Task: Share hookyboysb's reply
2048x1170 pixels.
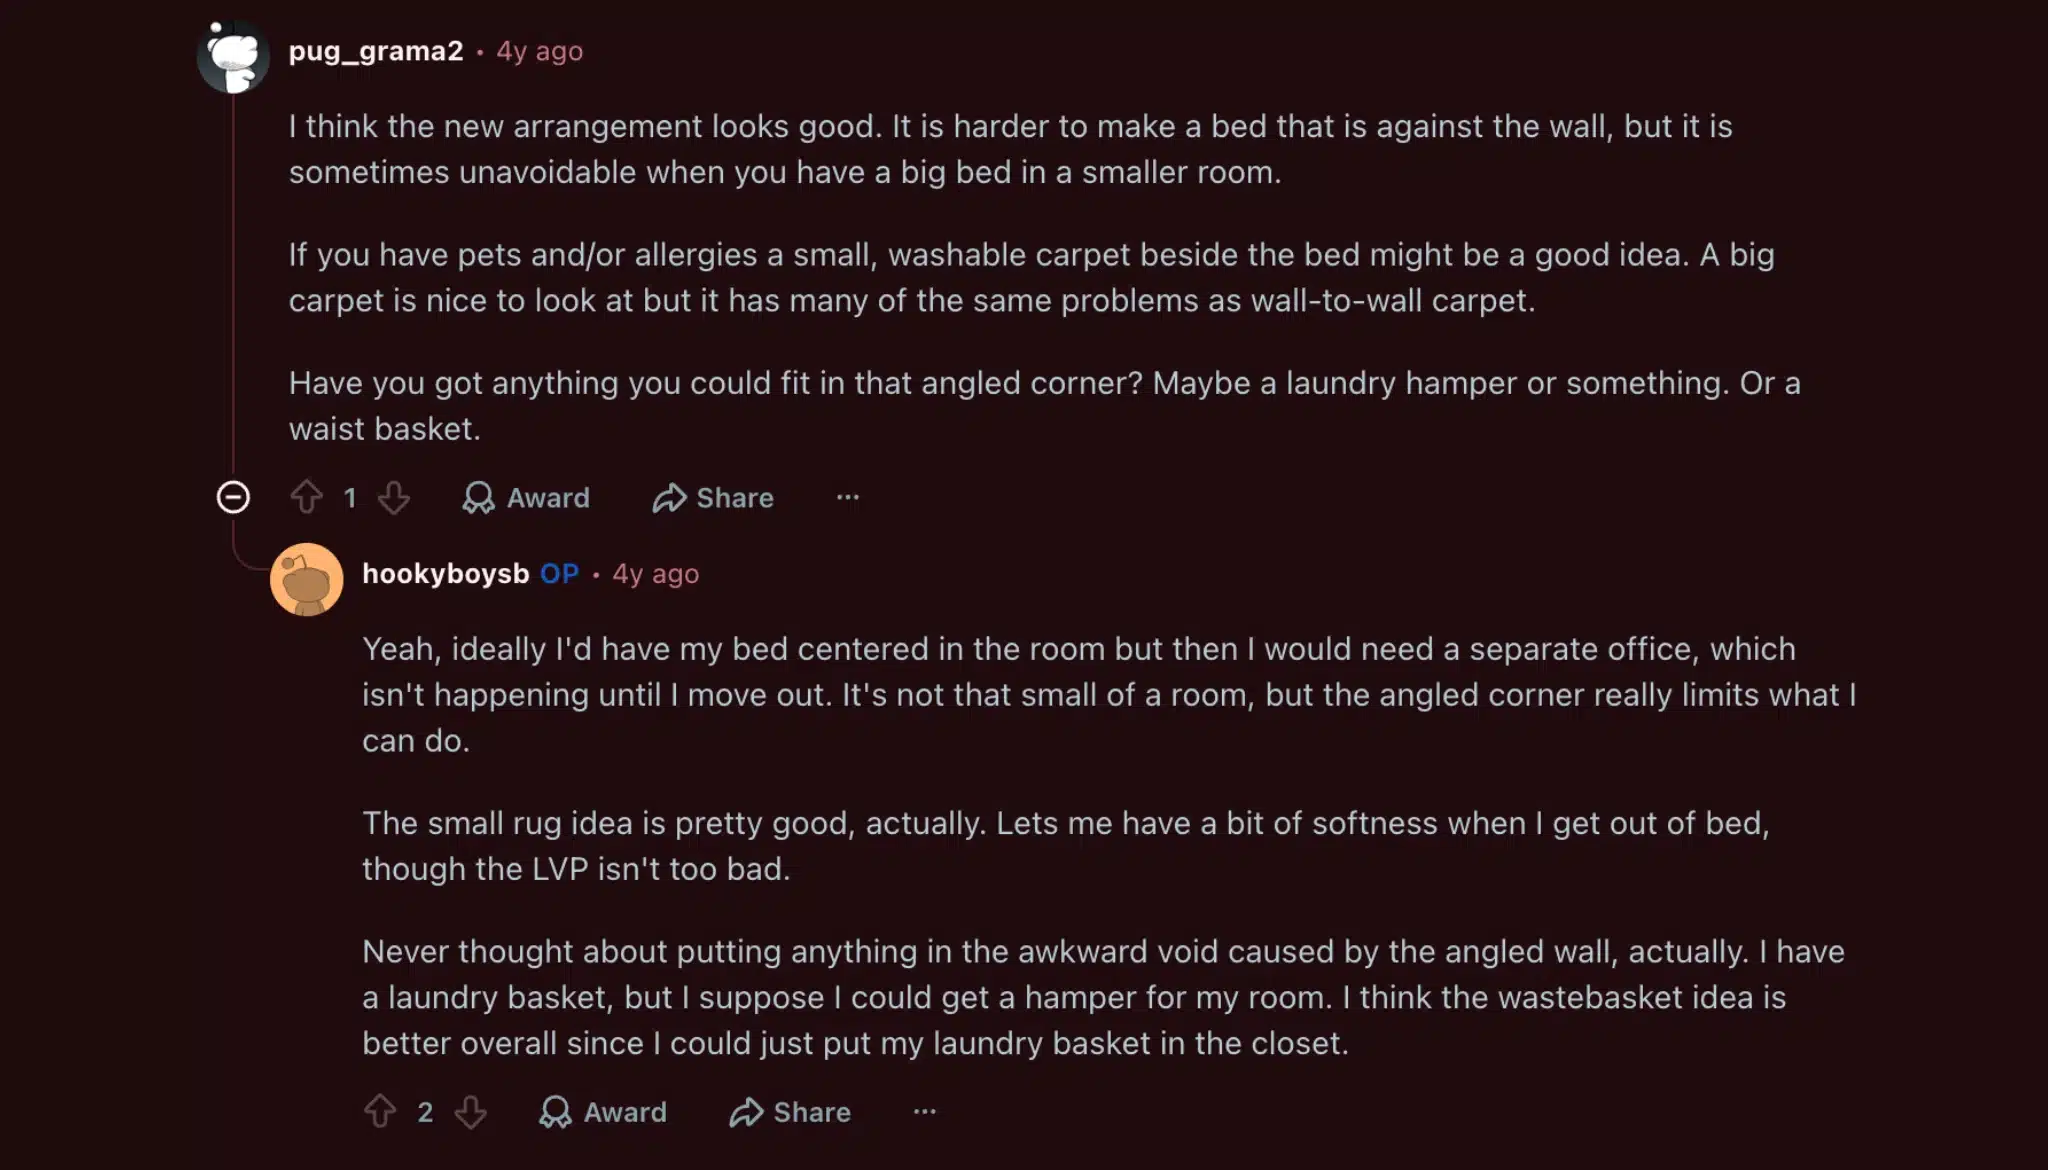Action: coord(790,1111)
